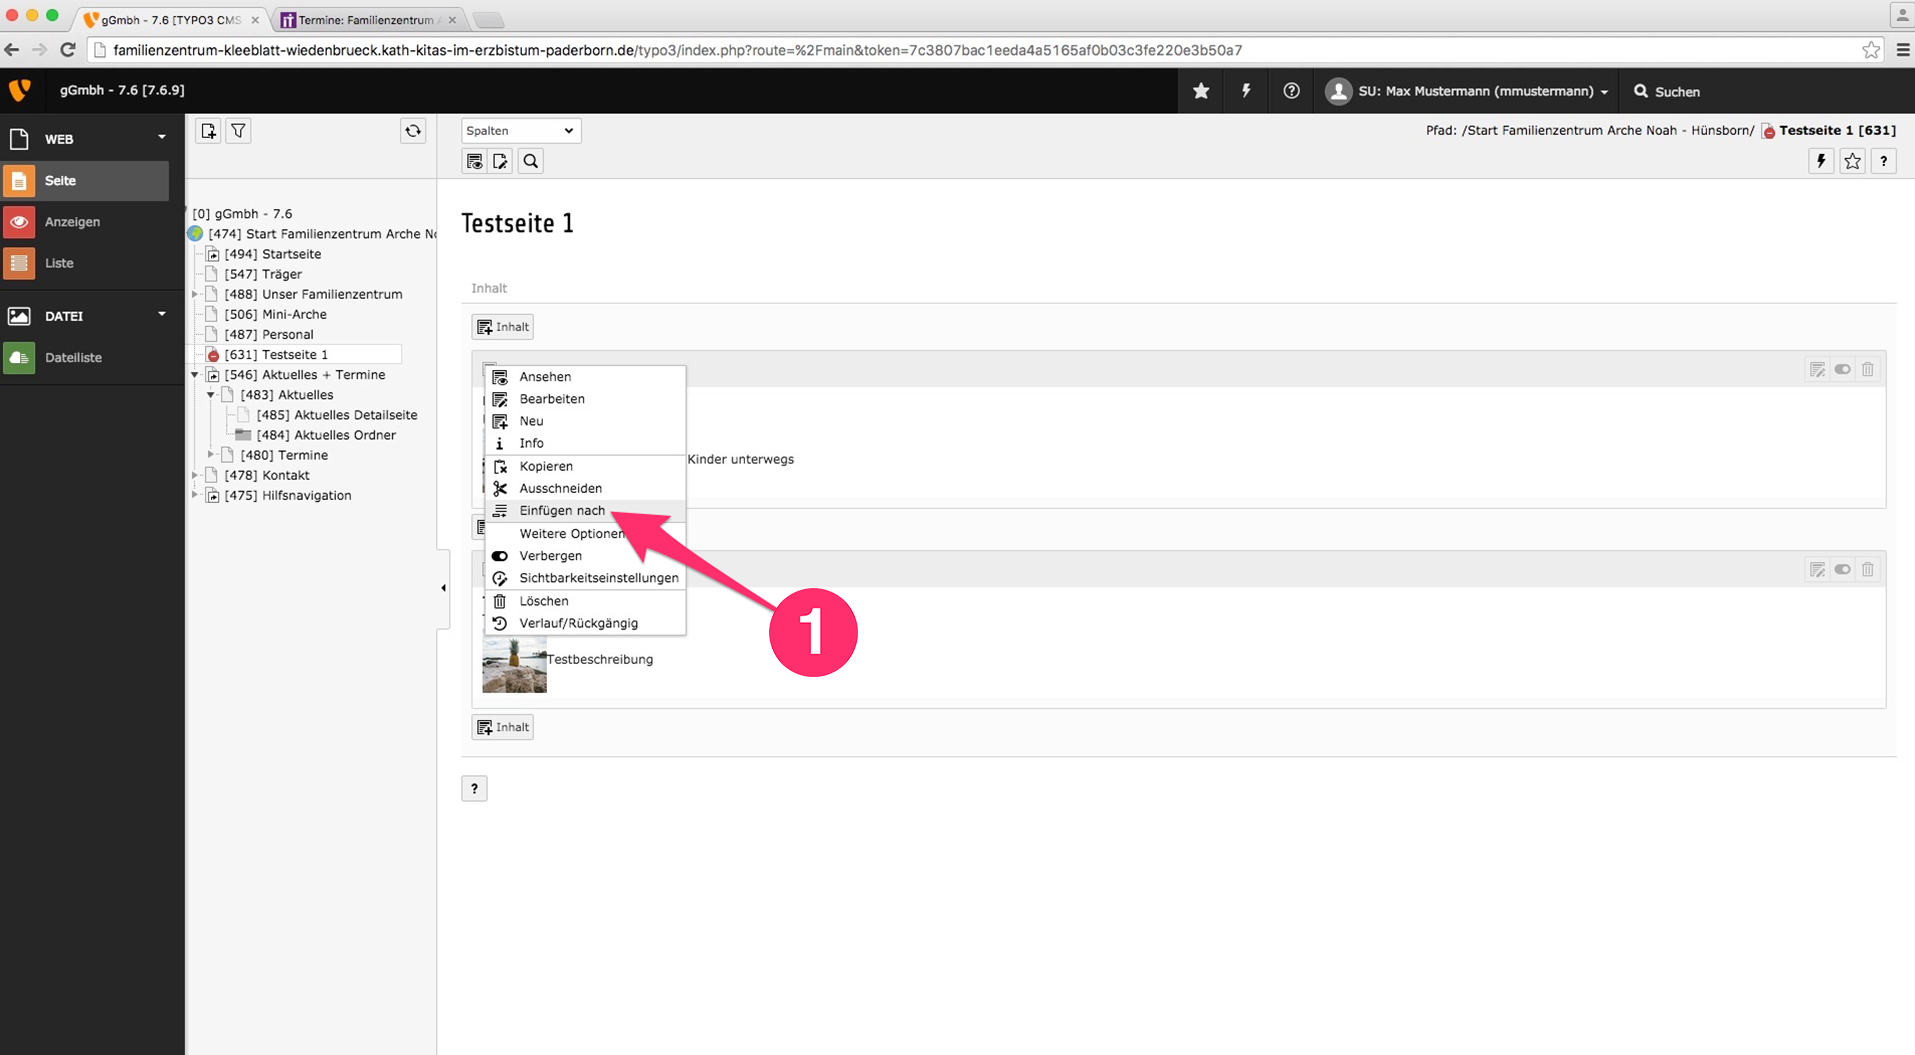
Task: Open the page tree filter icon
Action: point(238,131)
